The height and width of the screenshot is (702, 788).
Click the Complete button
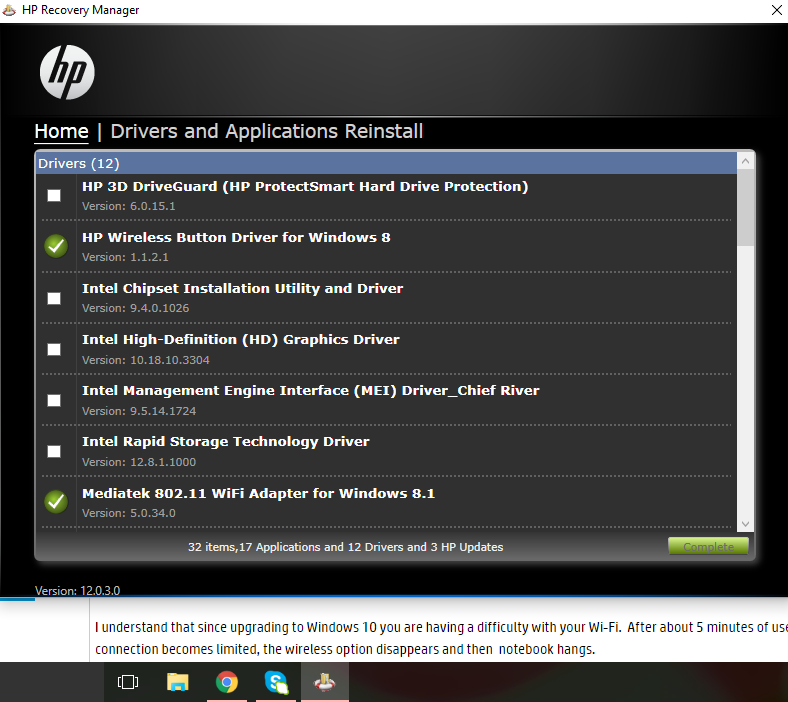(708, 546)
